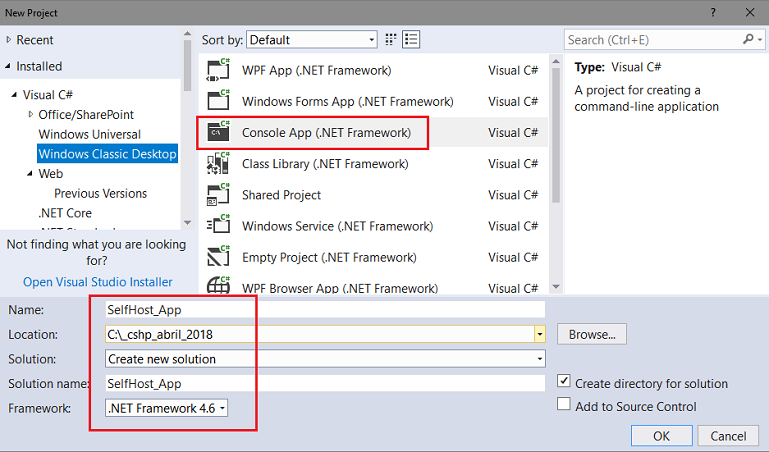The width and height of the screenshot is (769, 452).
Task: Click the category tree scroll down arrow
Action: coord(187,223)
